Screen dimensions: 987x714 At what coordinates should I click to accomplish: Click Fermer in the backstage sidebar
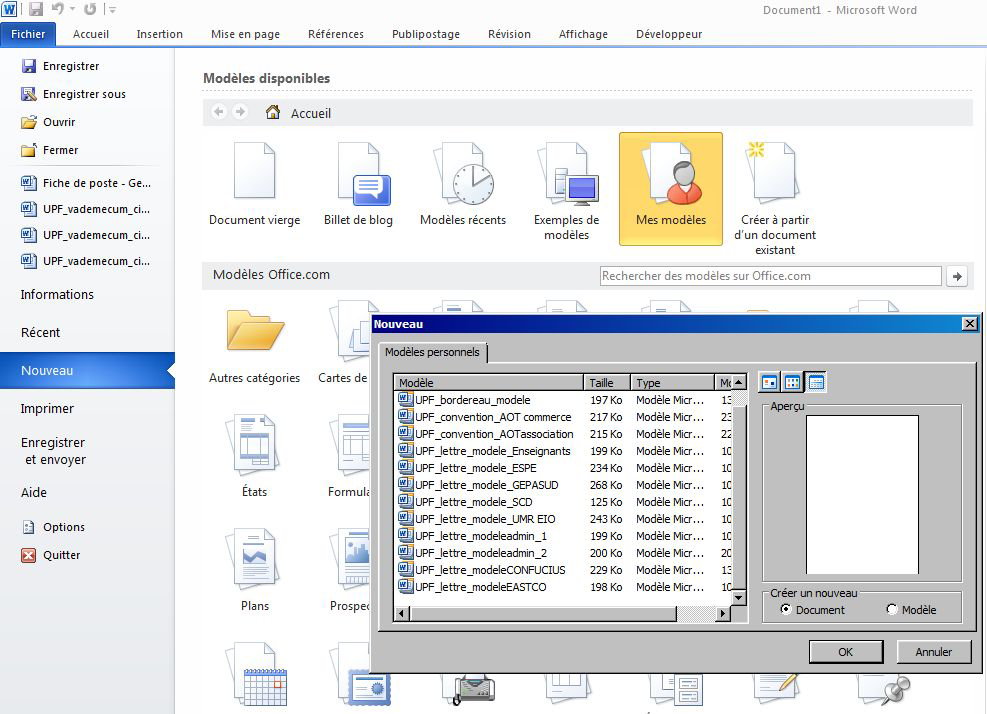tap(50, 150)
